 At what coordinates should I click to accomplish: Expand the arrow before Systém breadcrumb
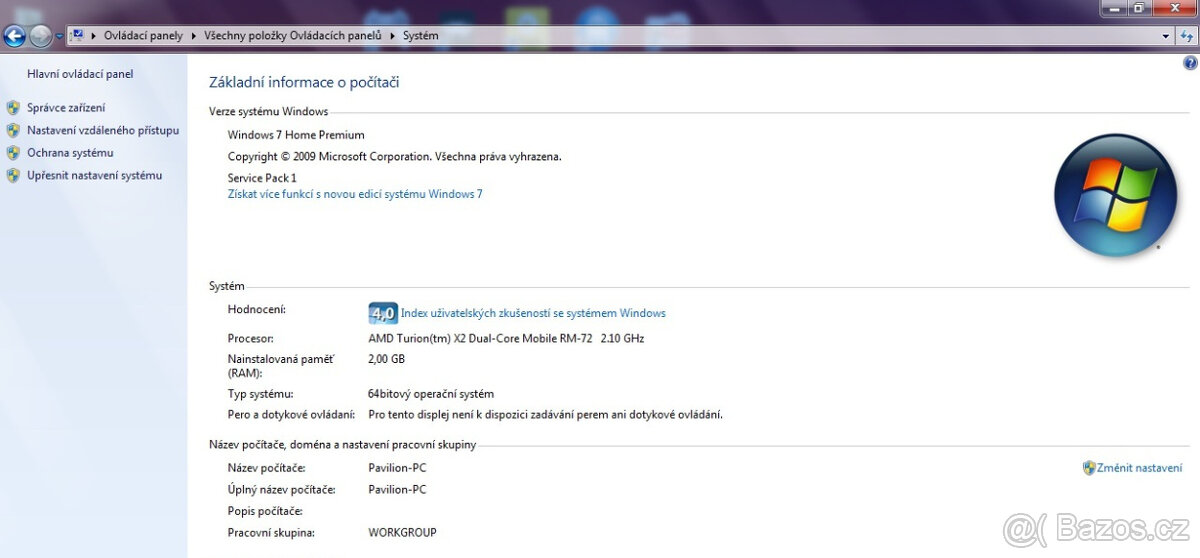tap(393, 36)
